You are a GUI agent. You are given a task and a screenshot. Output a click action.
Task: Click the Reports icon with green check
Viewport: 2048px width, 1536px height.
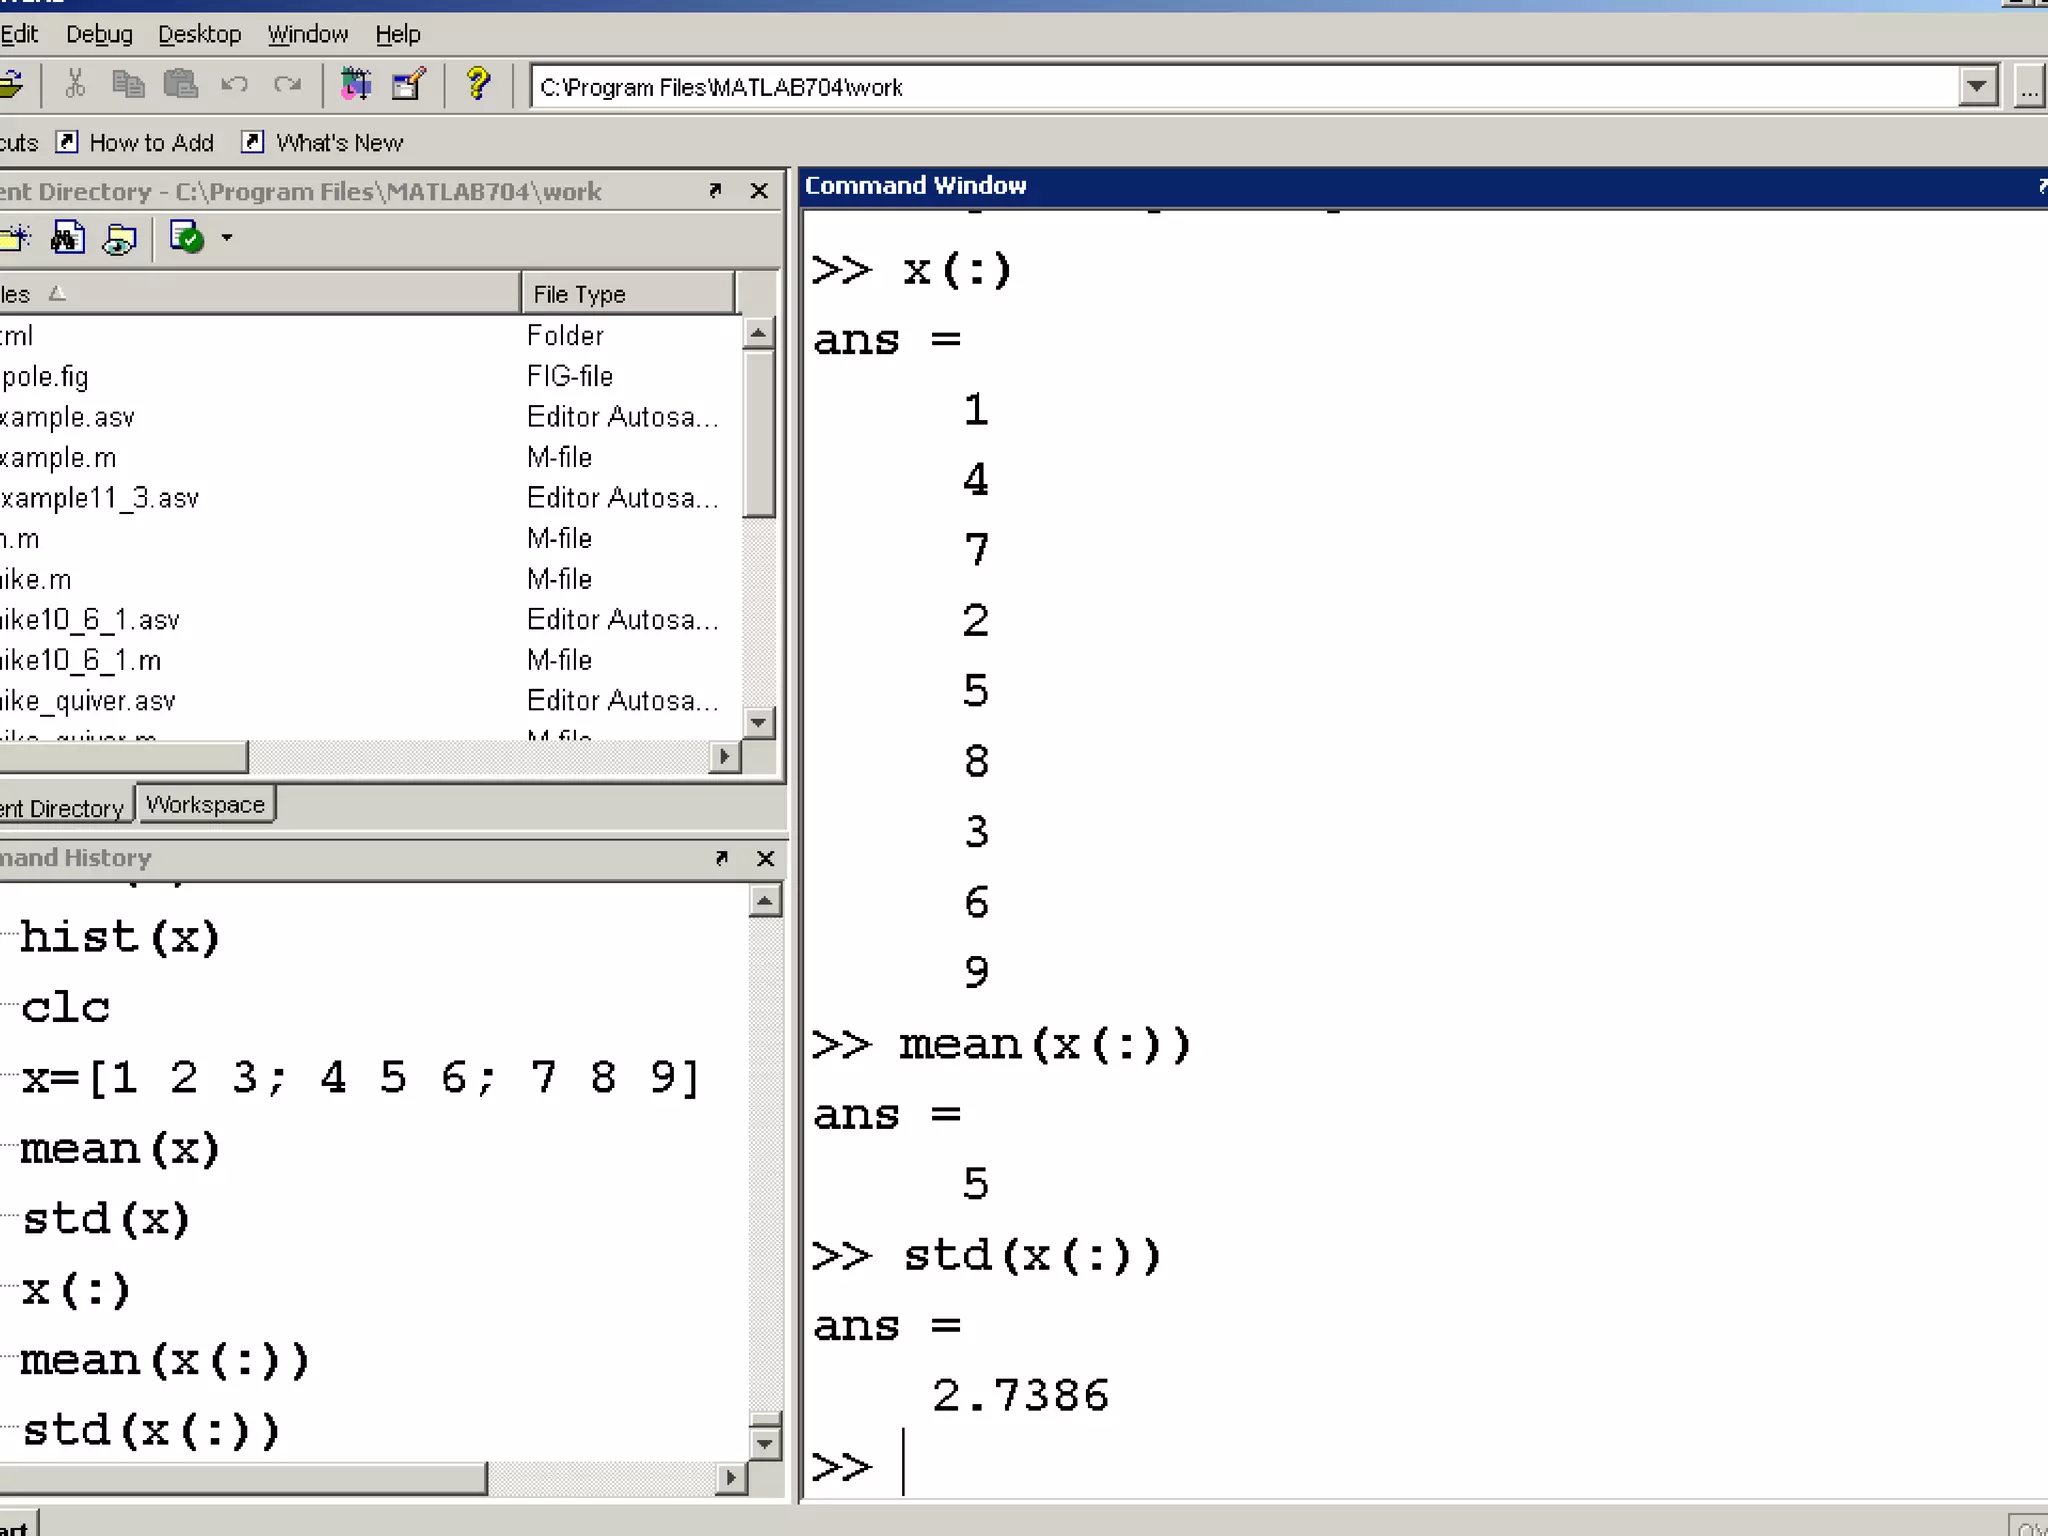[187, 239]
